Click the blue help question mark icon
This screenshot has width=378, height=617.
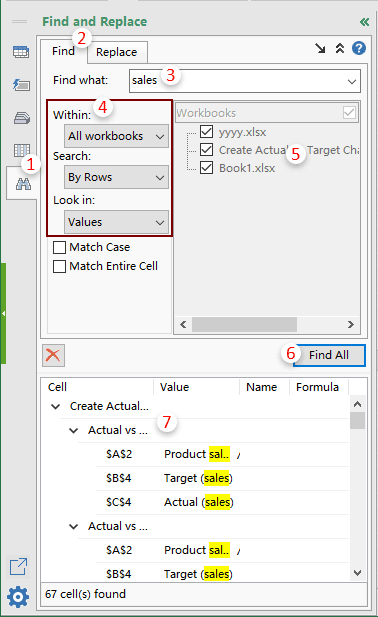(x=359, y=48)
